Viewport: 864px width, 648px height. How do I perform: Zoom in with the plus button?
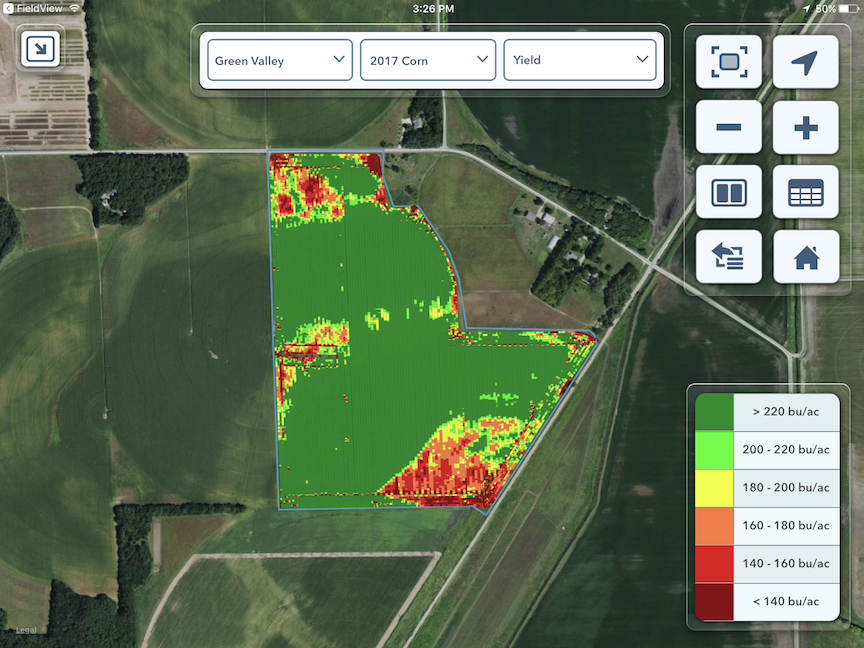pyautogui.click(x=806, y=127)
